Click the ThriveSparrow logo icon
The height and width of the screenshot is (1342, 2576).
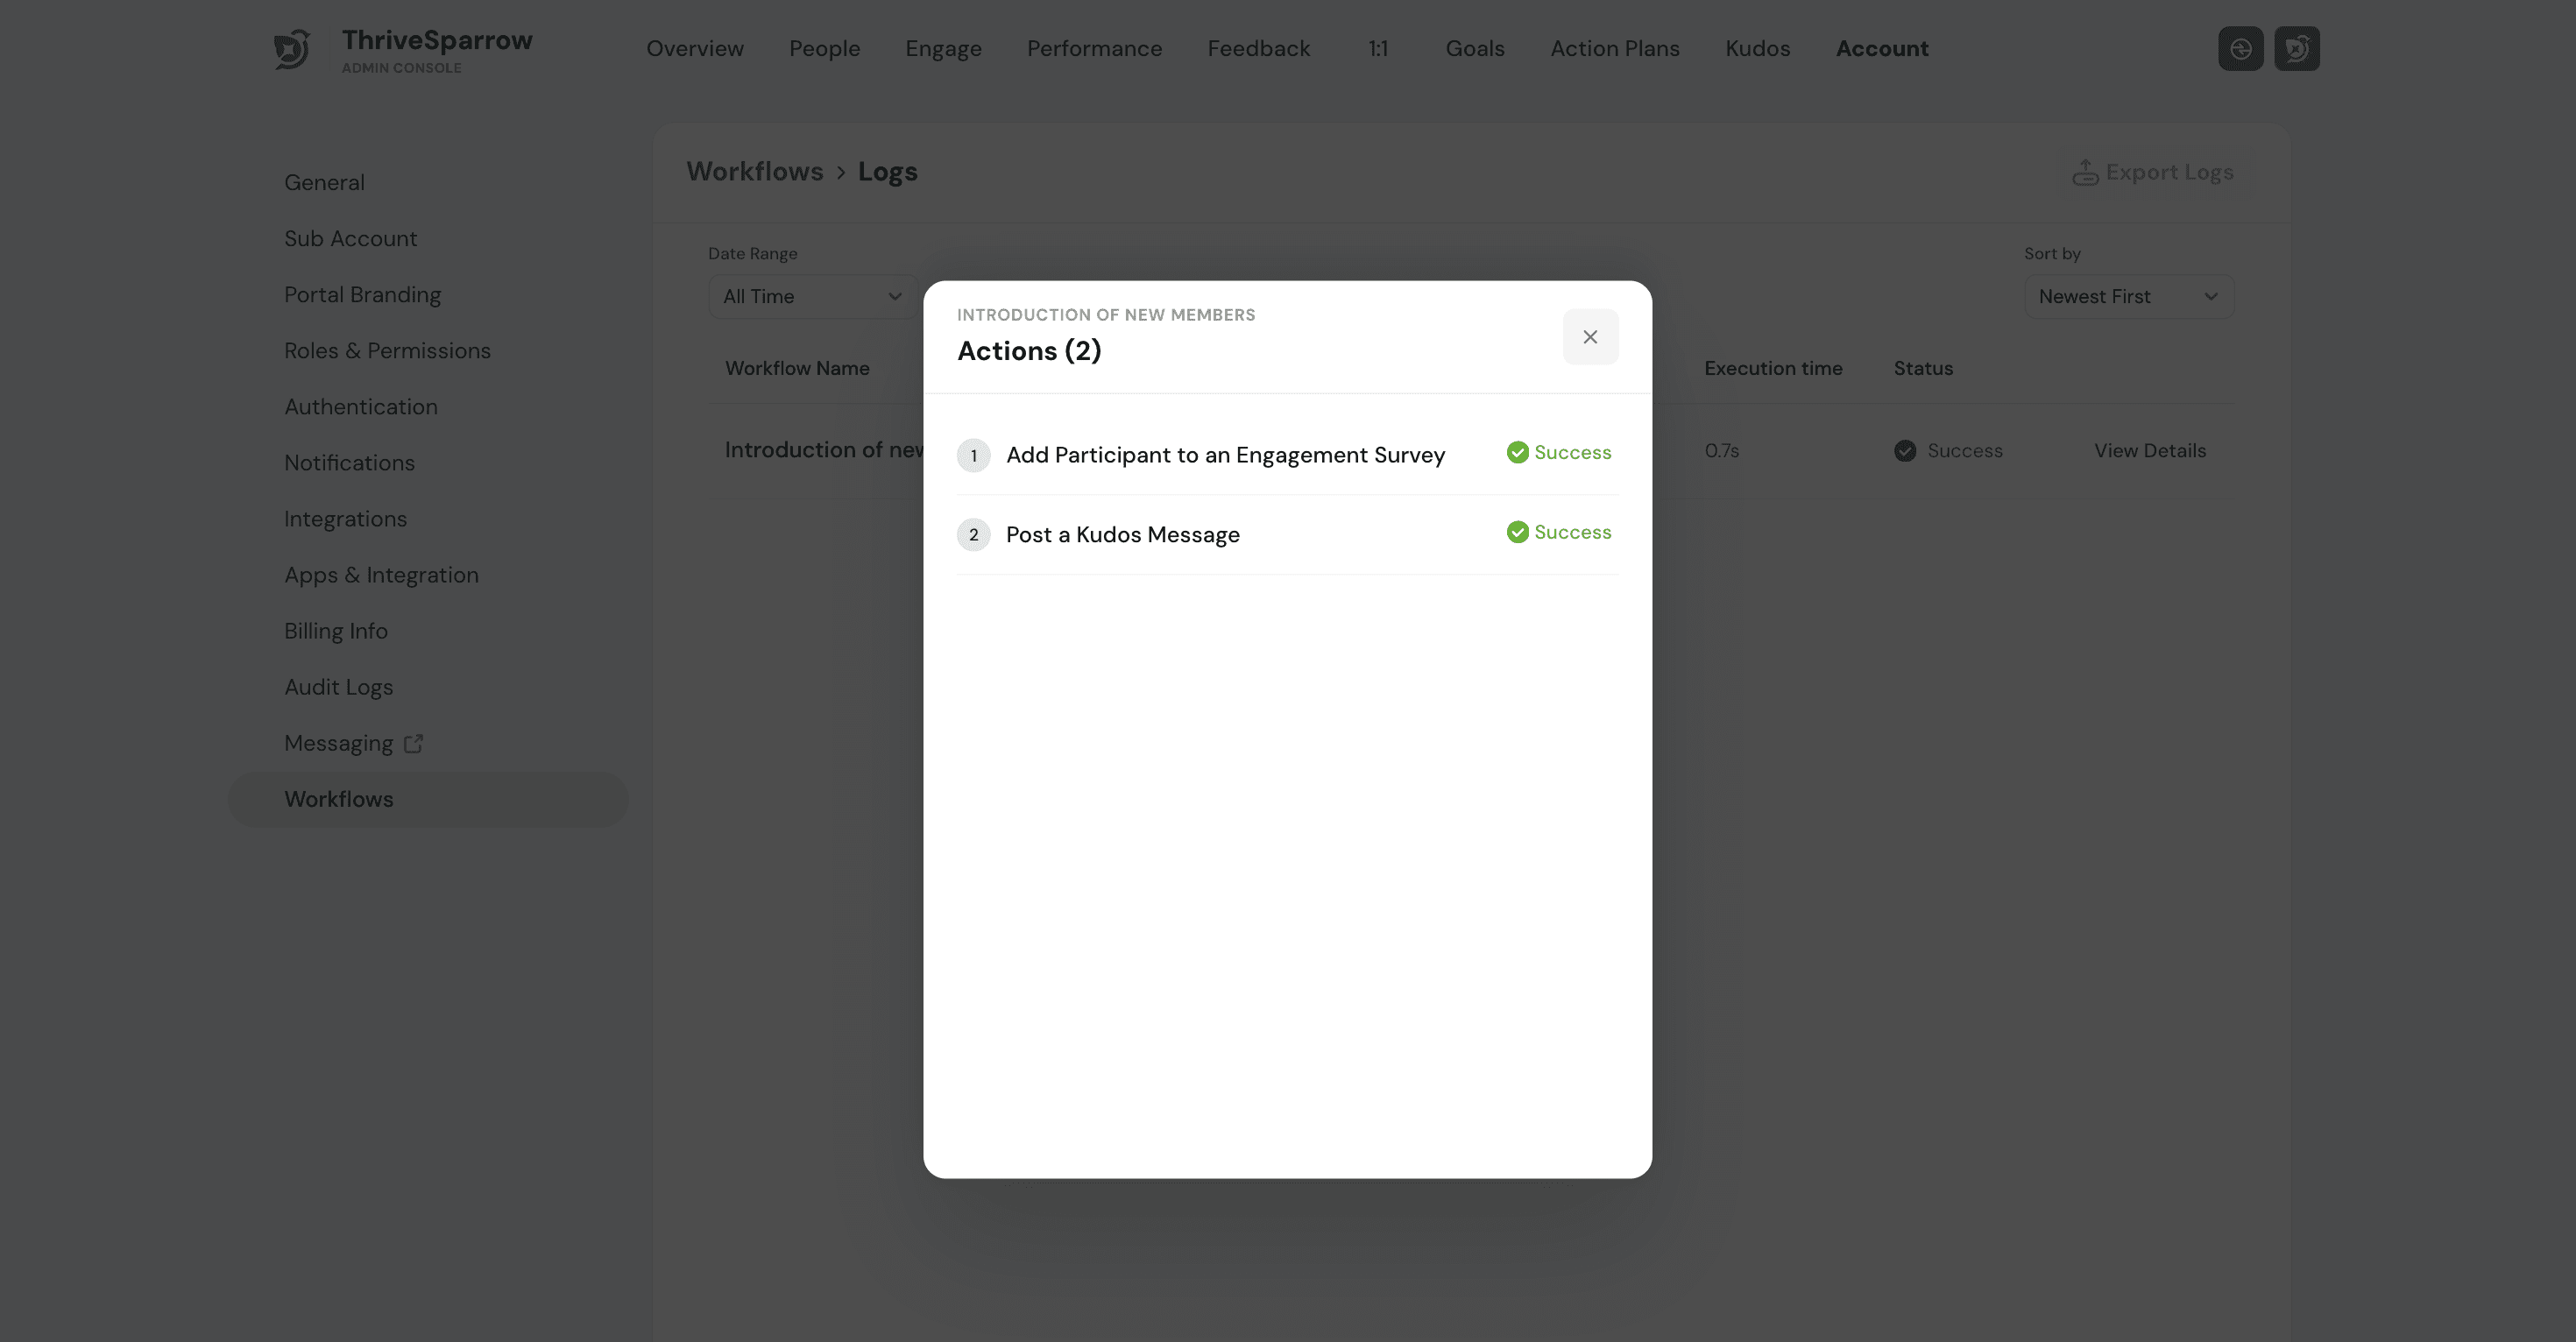[x=292, y=49]
